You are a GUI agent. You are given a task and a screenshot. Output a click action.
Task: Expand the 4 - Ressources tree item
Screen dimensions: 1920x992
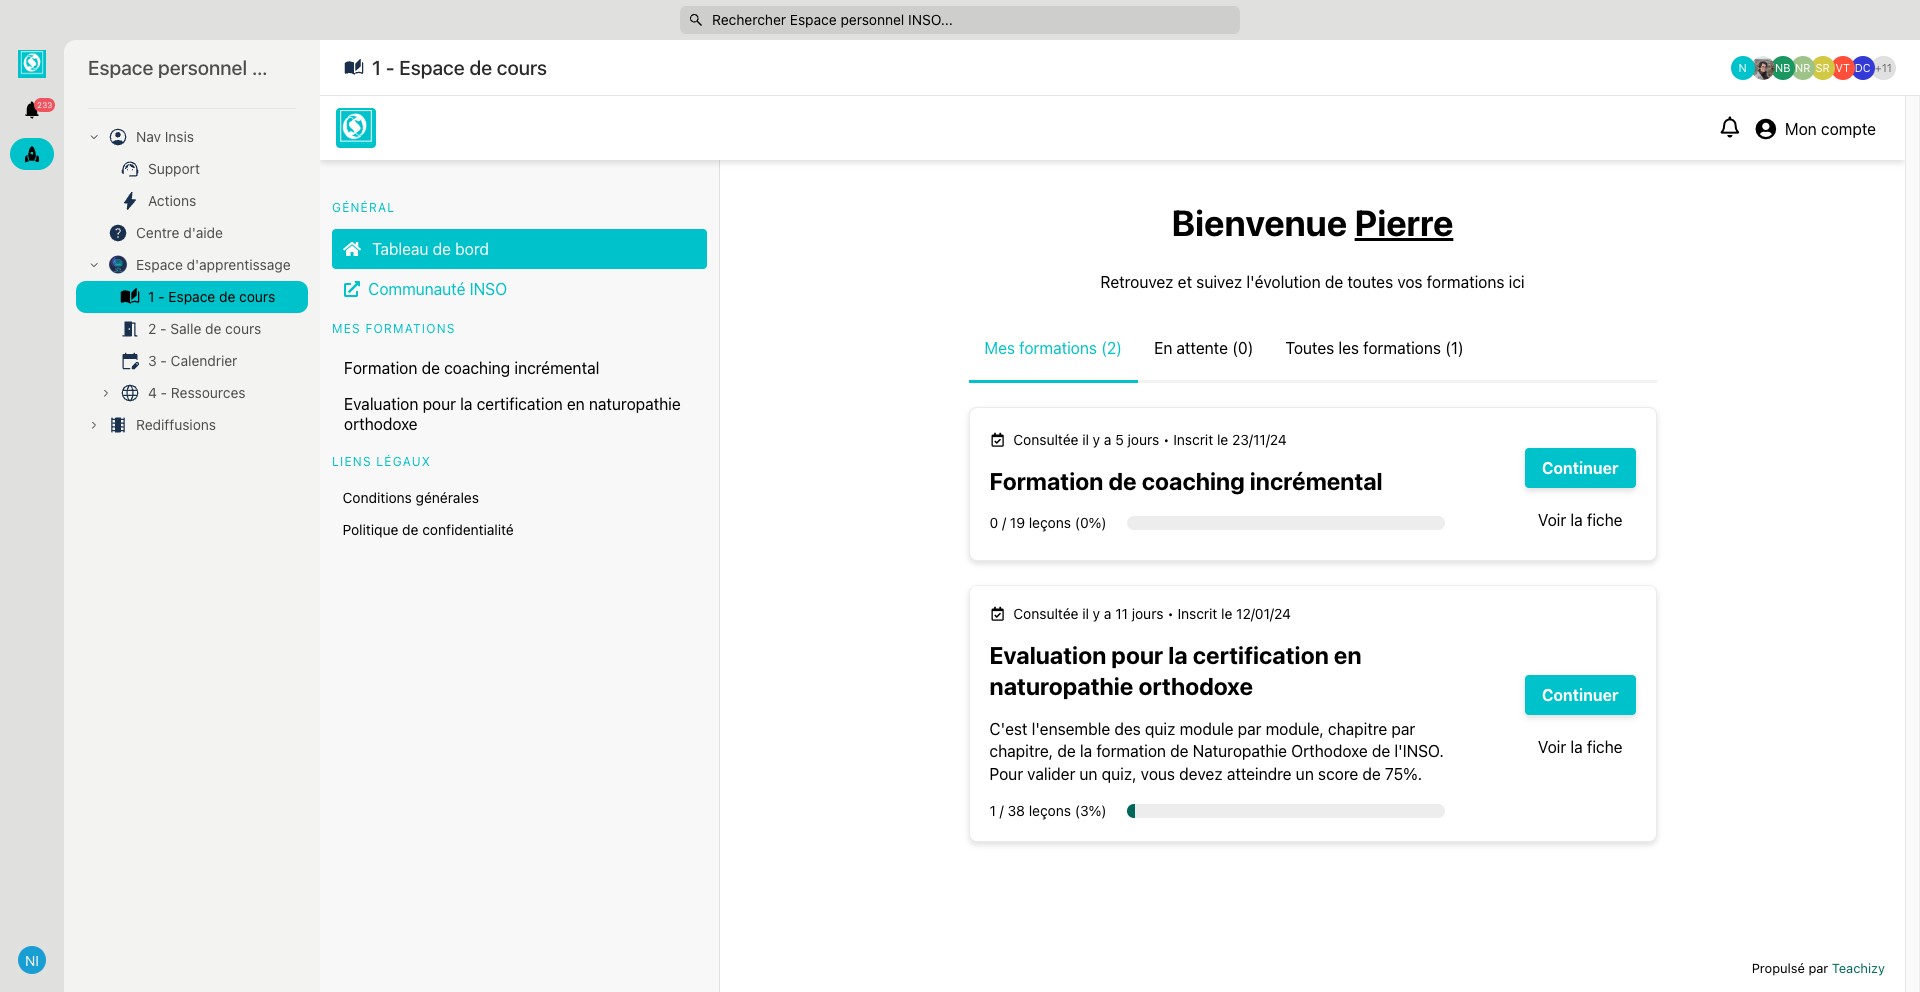106,393
